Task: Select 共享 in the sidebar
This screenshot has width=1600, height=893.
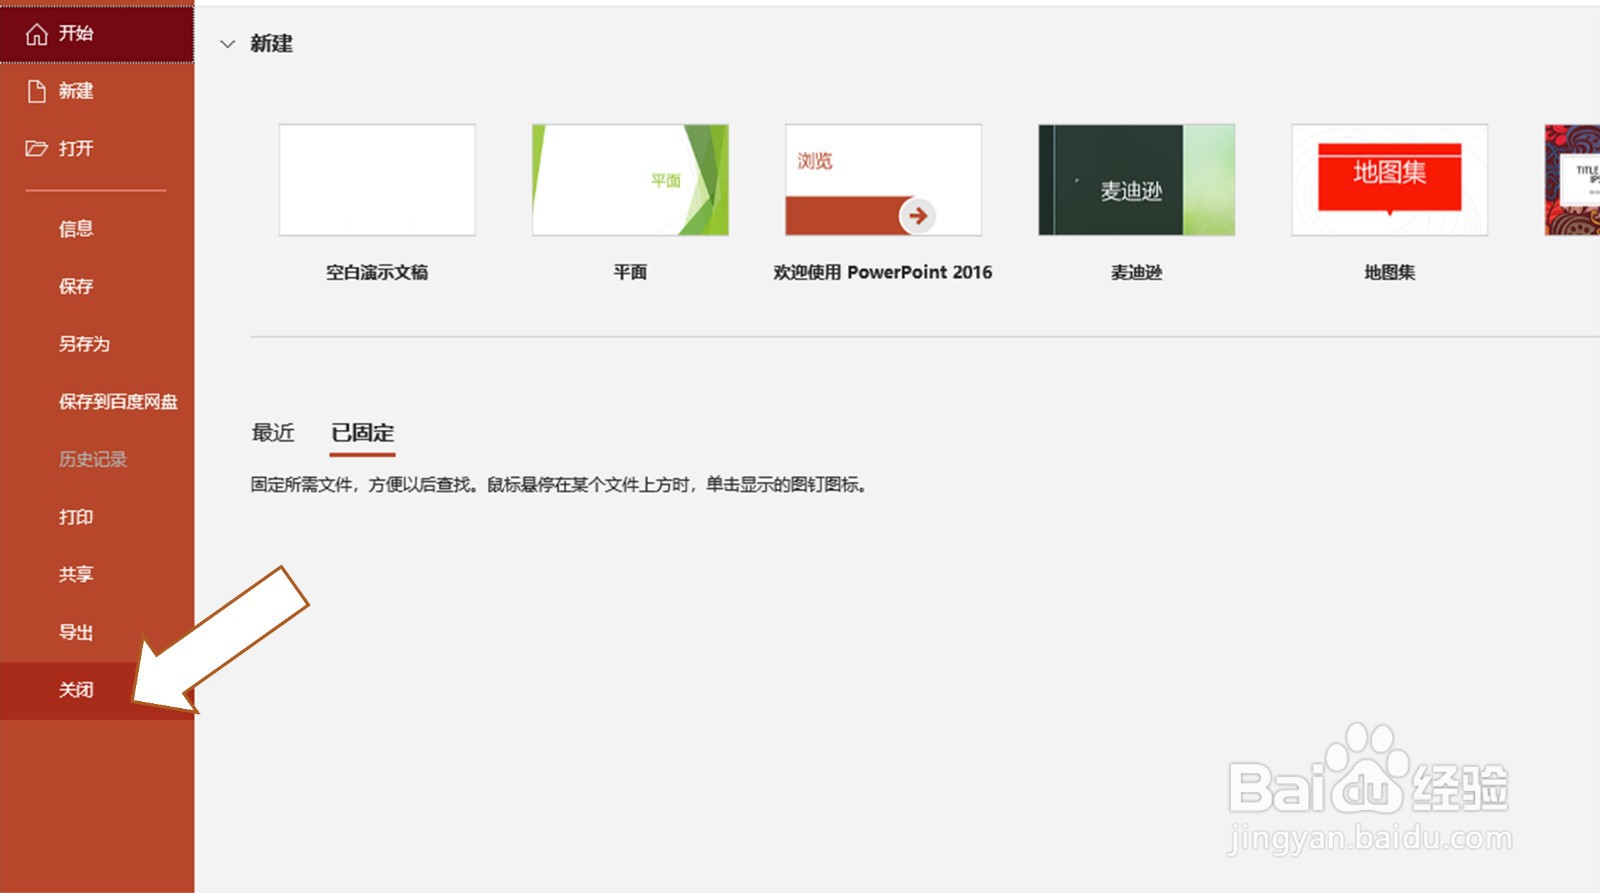Action: [76, 574]
